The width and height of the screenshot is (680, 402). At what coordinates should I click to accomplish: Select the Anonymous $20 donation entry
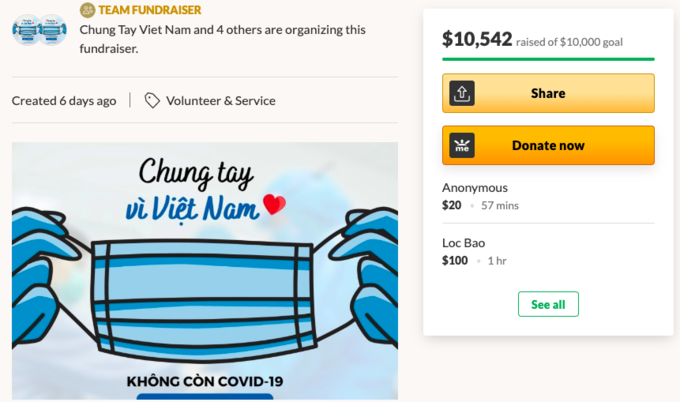(x=548, y=196)
